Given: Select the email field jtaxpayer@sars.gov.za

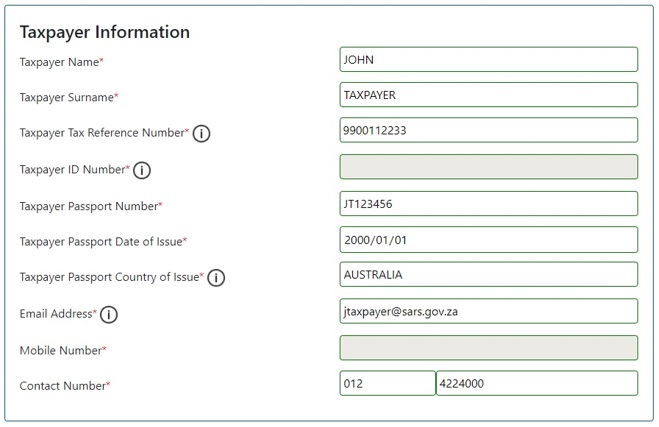Looking at the screenshot, I should pos(488,311).
